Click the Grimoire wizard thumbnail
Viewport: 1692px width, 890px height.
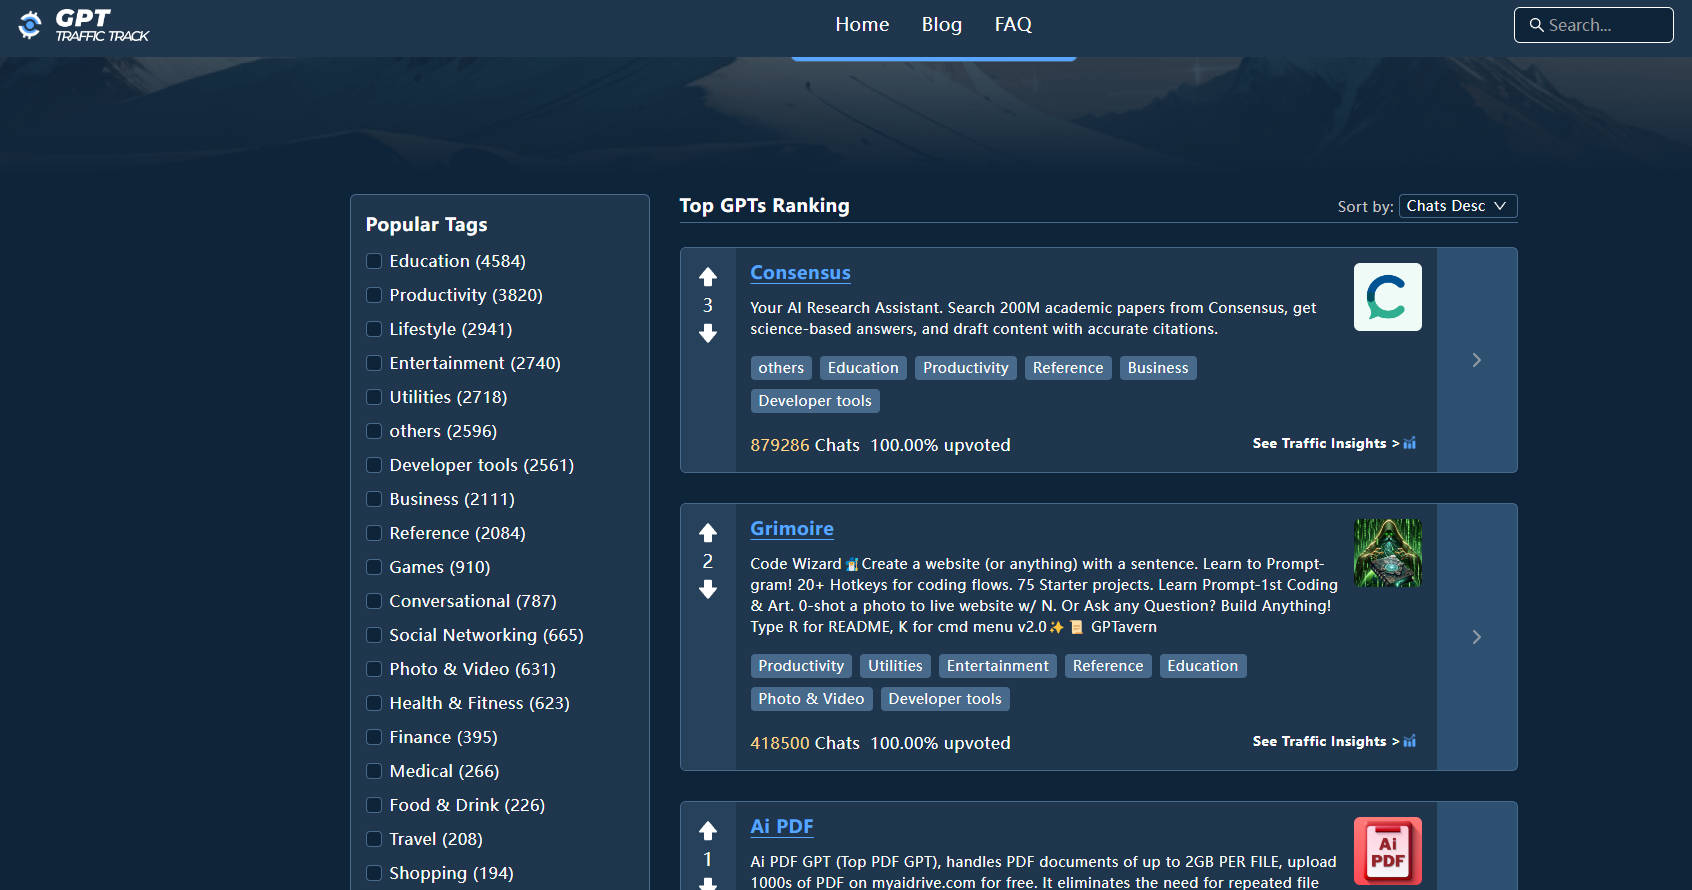point(1388,553)
